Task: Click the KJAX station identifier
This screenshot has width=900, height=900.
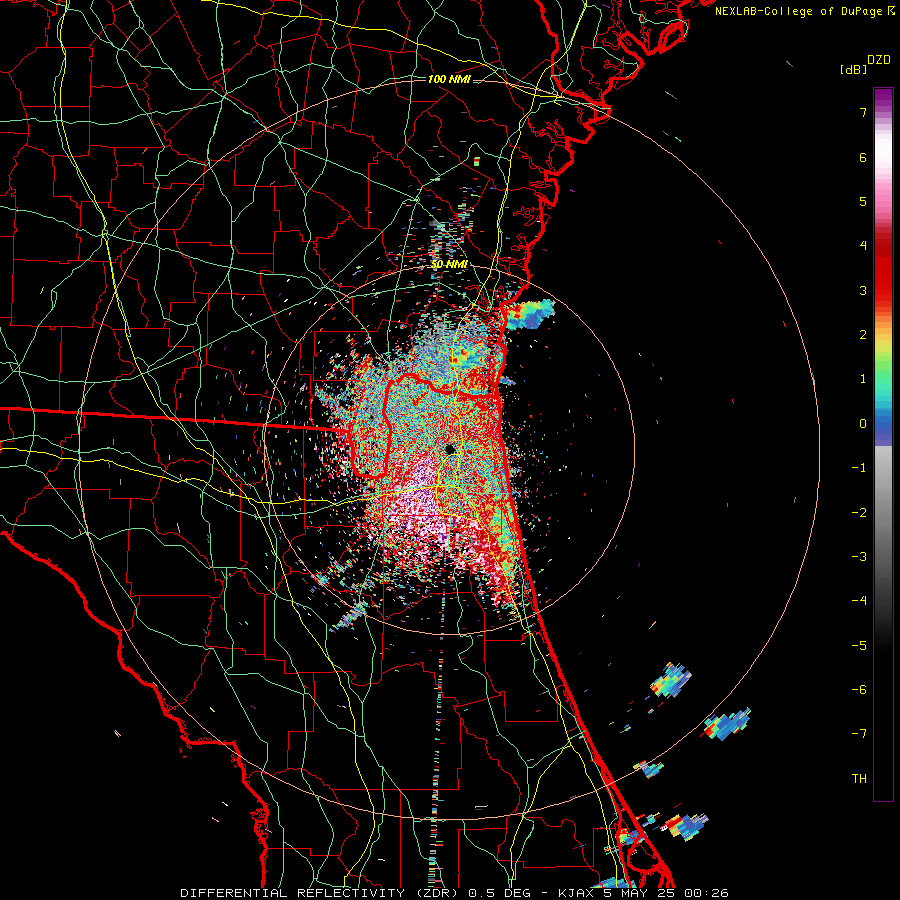Action: click(x=577, y=893)
